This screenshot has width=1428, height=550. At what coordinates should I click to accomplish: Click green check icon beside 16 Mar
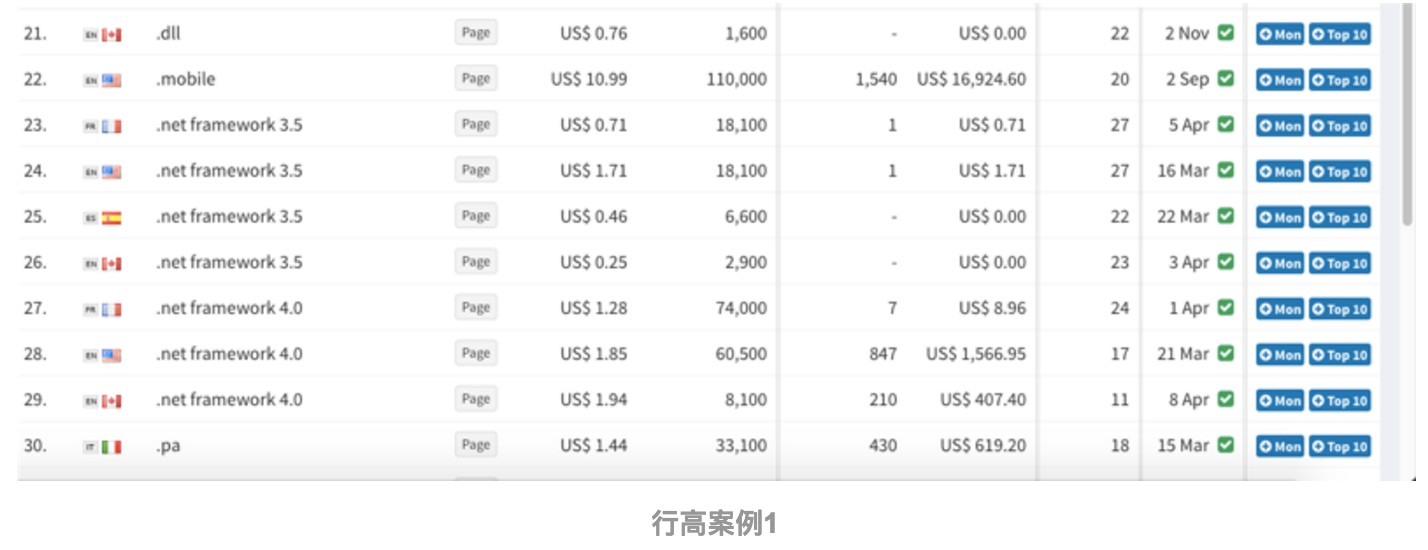1225,170
